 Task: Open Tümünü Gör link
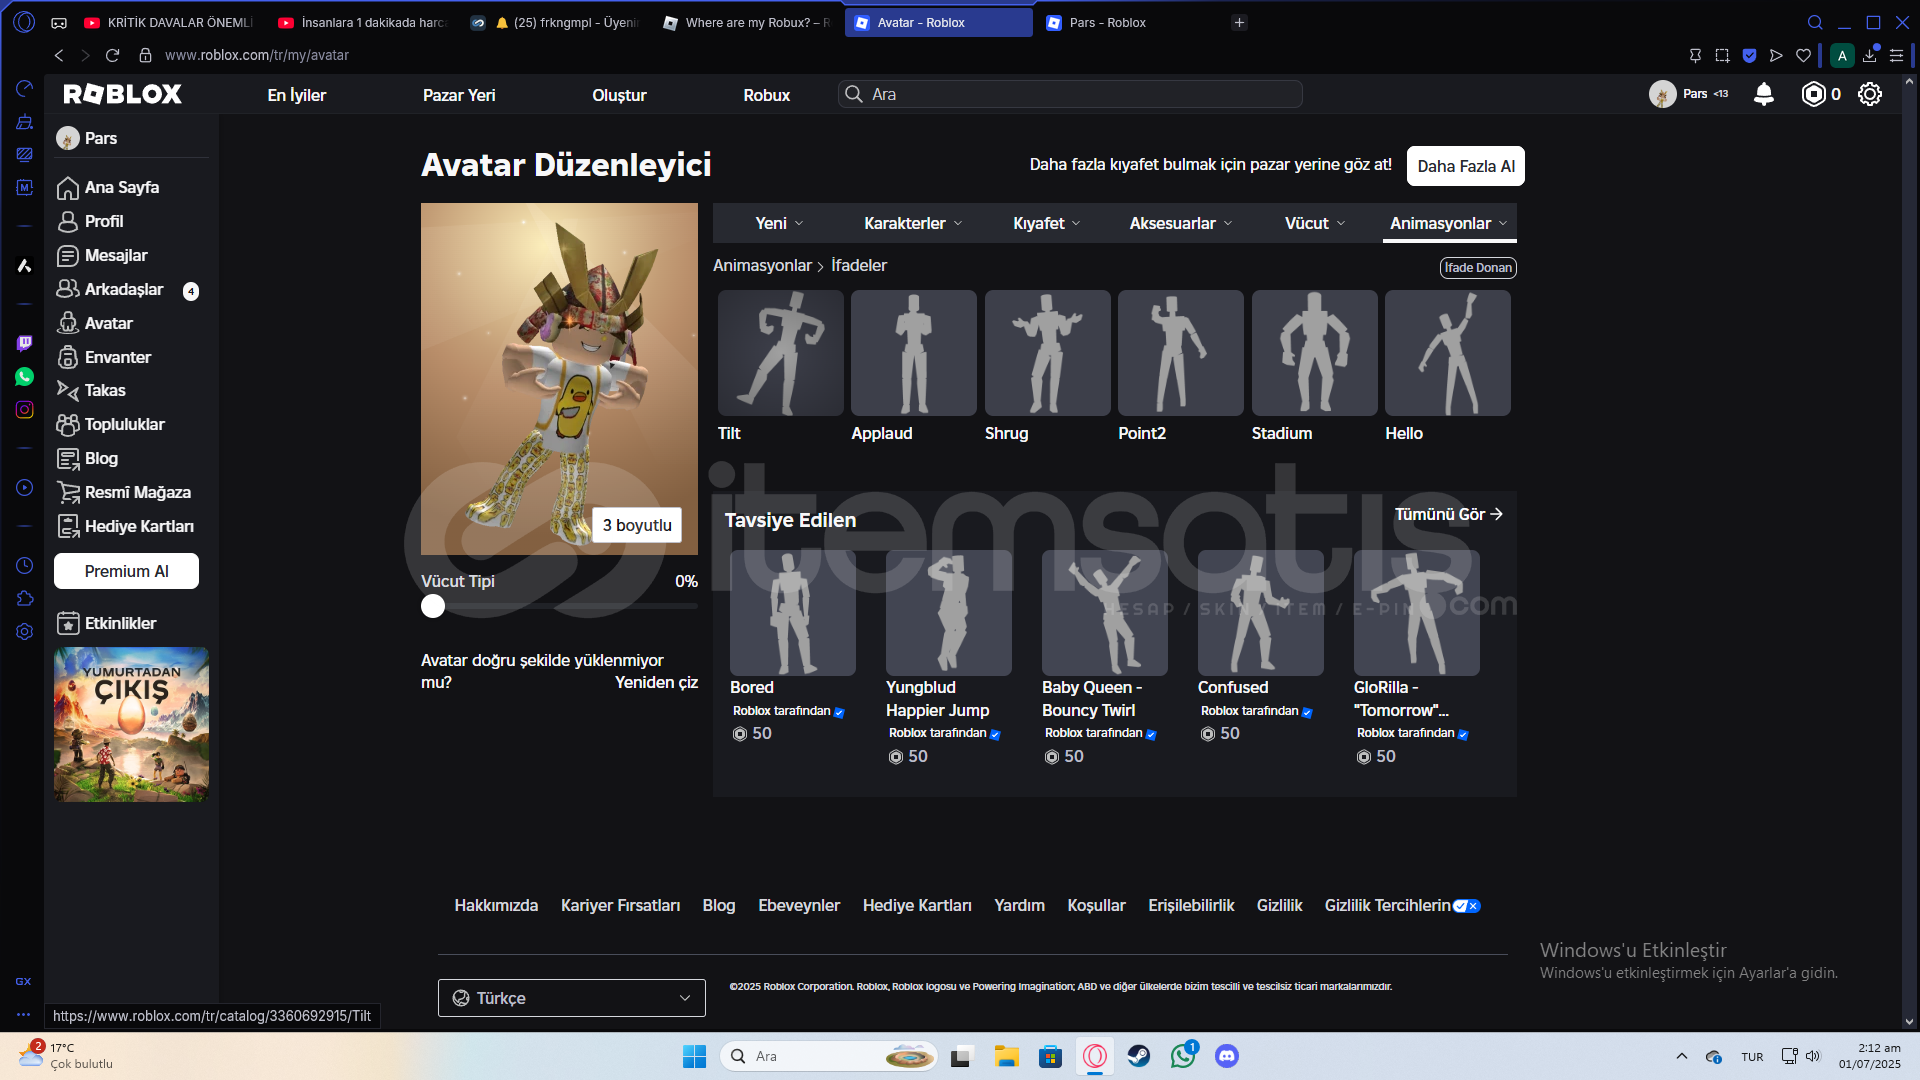tap(1449, 514)
